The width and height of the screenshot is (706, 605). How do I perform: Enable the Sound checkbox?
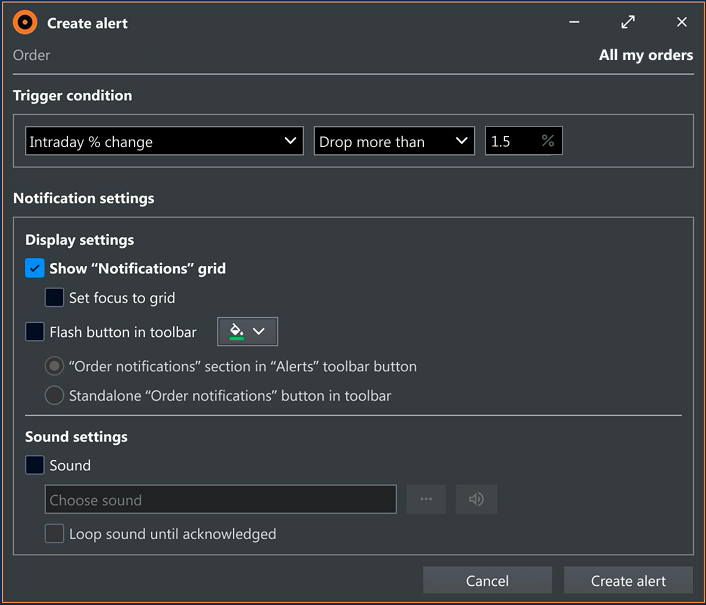tap(35, 465)
